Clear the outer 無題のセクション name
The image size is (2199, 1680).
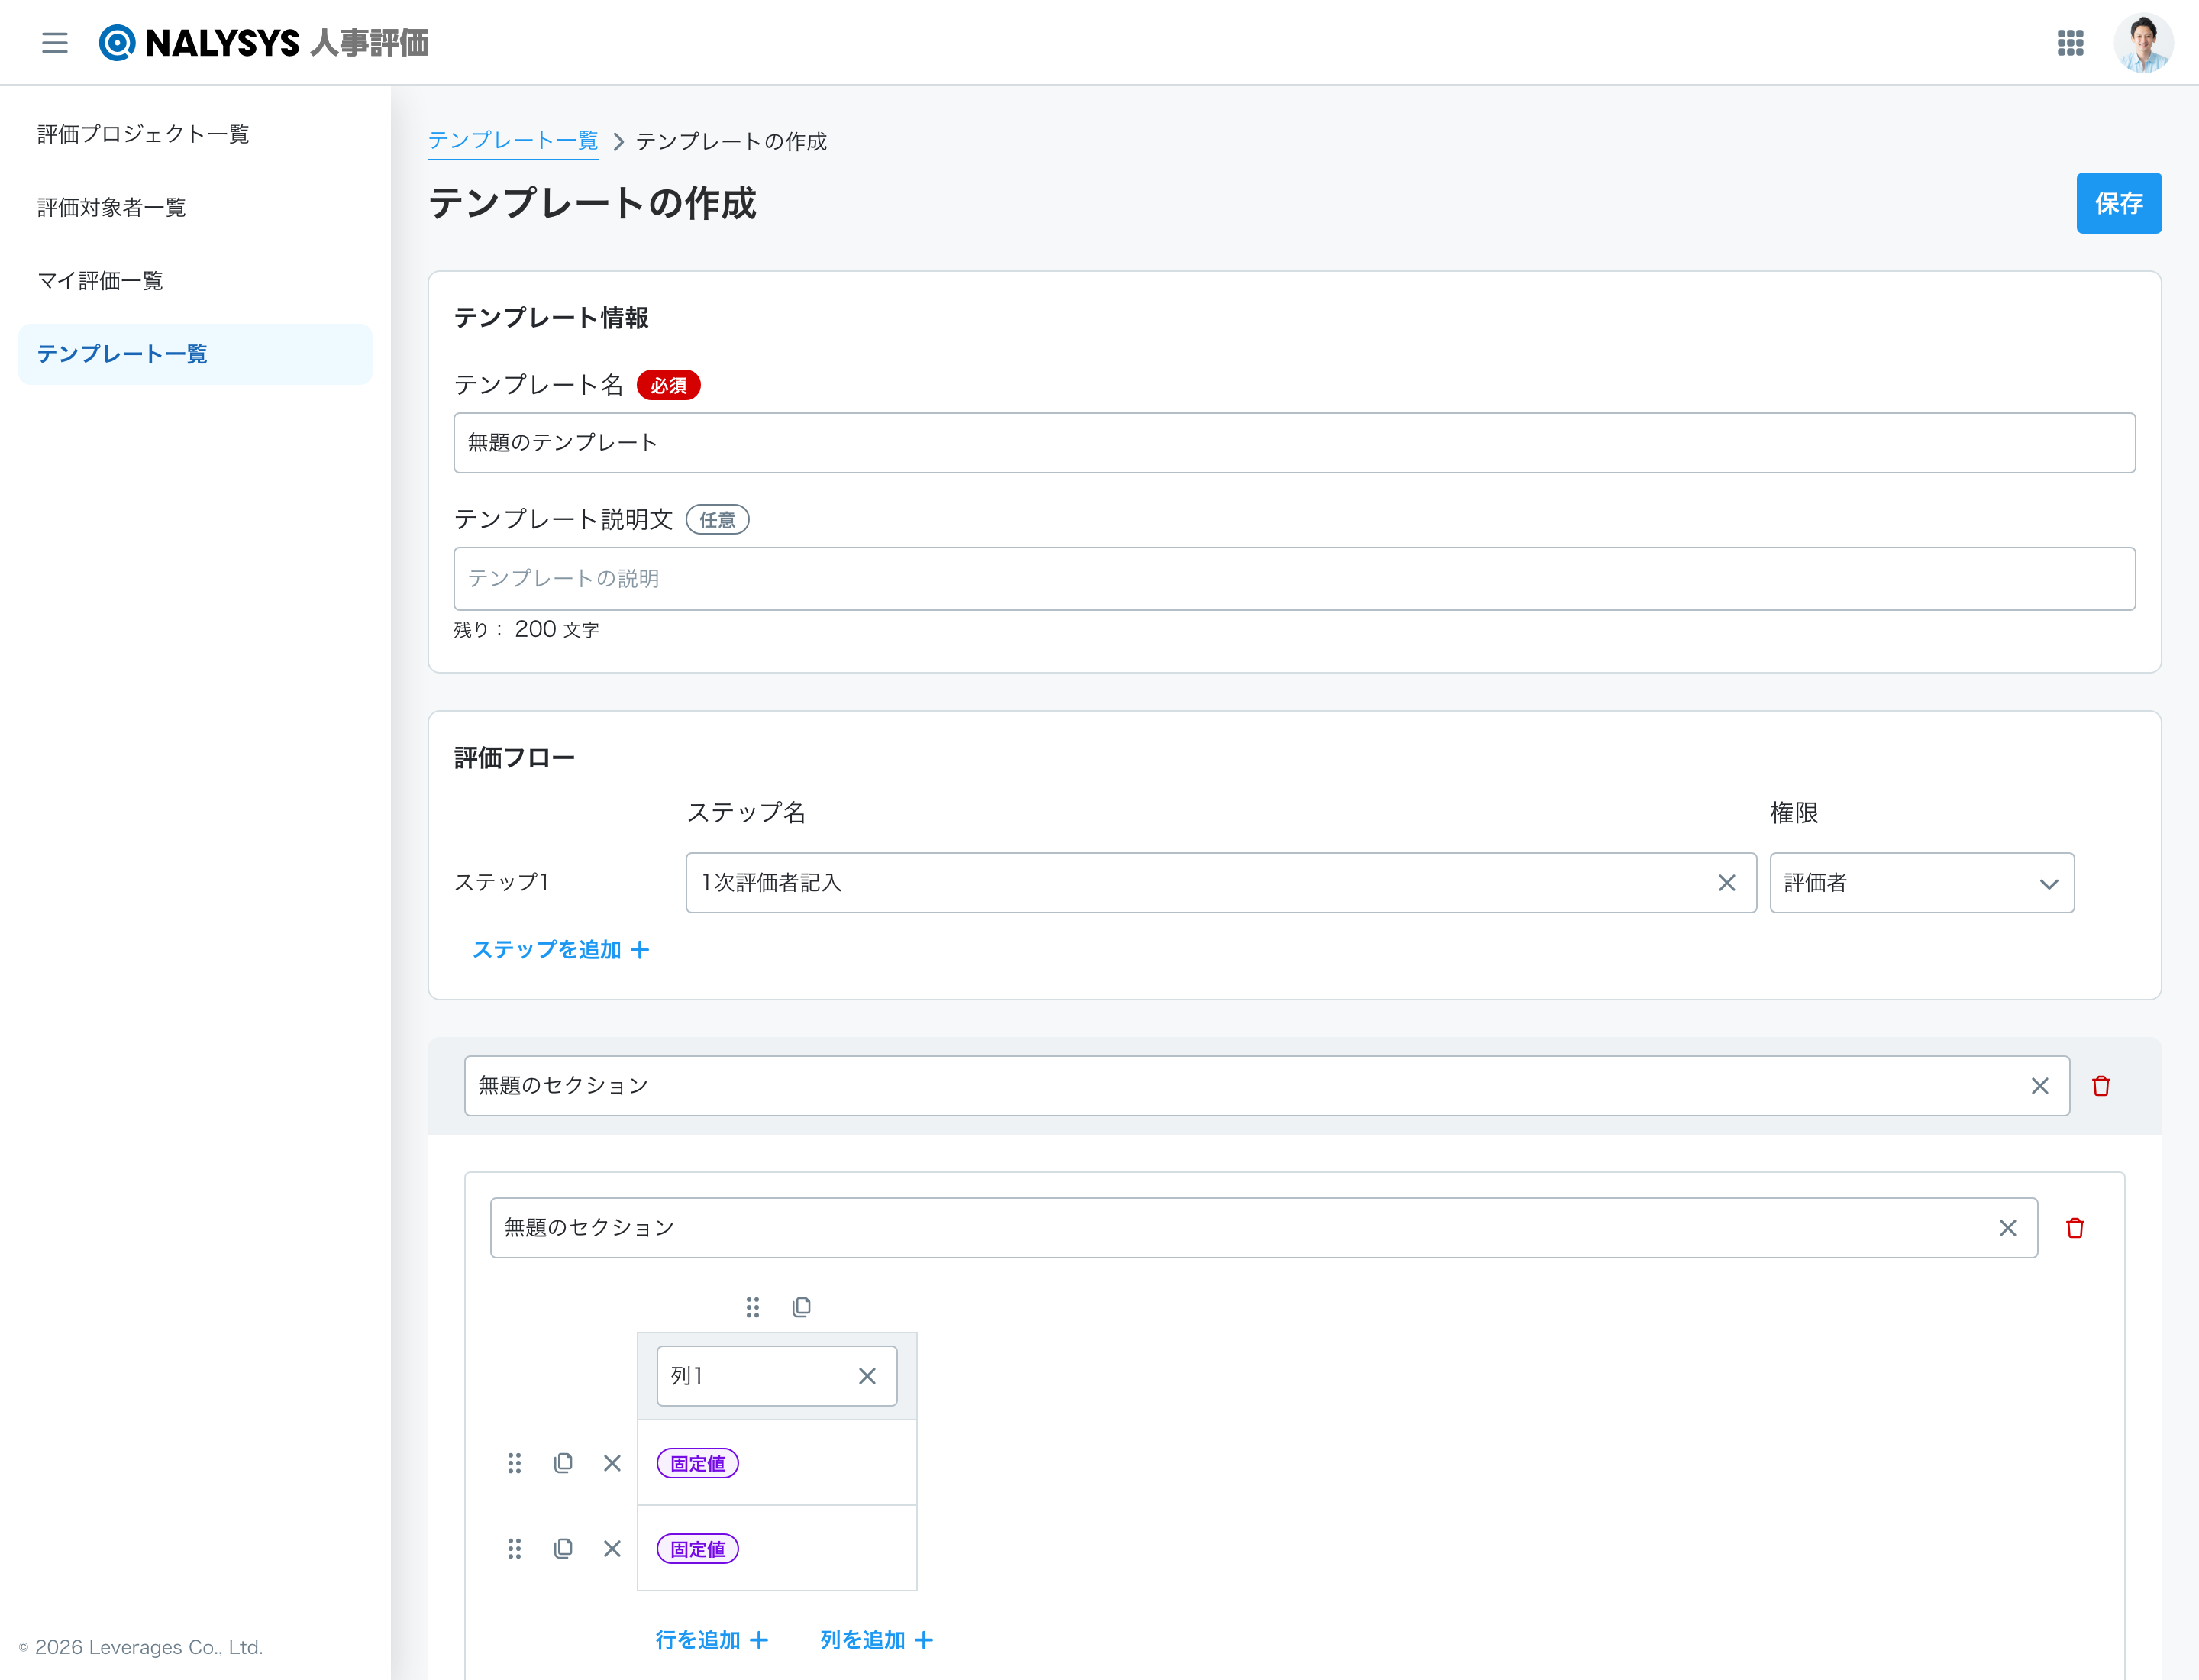coord(2039,1086)
